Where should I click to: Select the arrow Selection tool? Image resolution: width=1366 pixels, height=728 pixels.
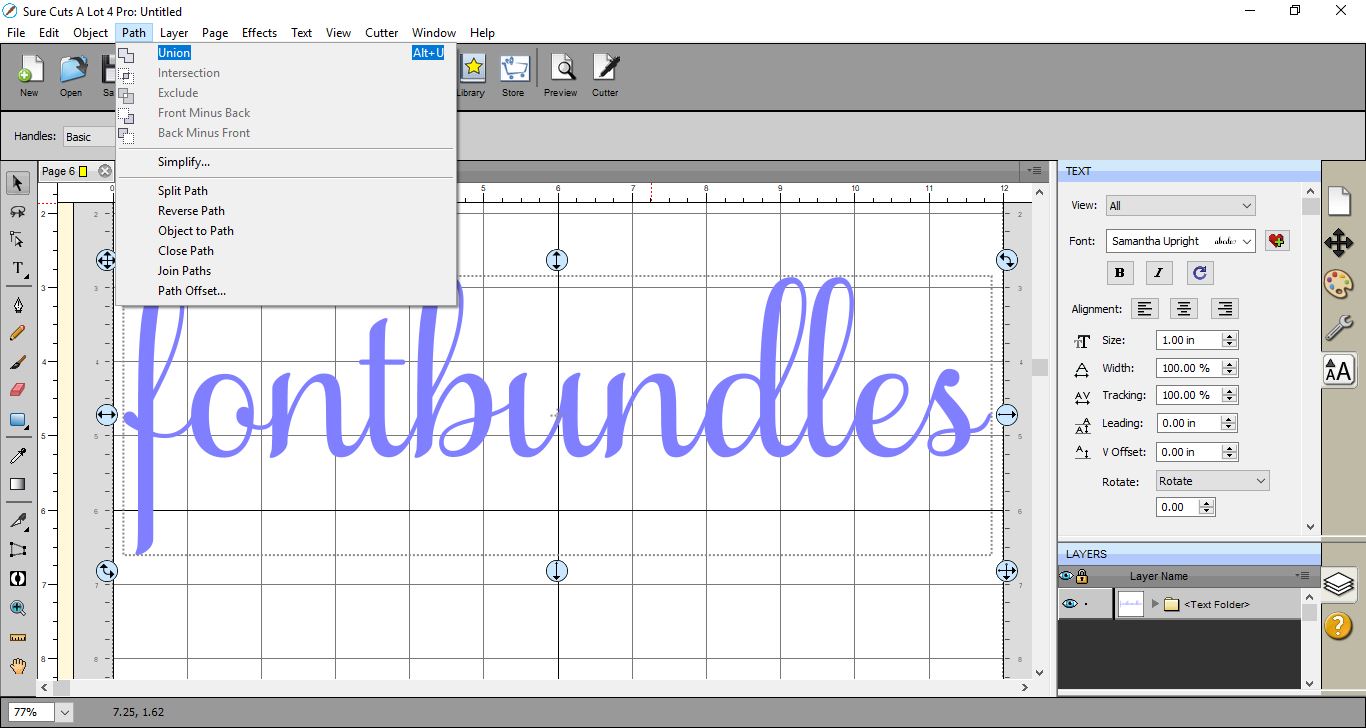pos(18,183)
